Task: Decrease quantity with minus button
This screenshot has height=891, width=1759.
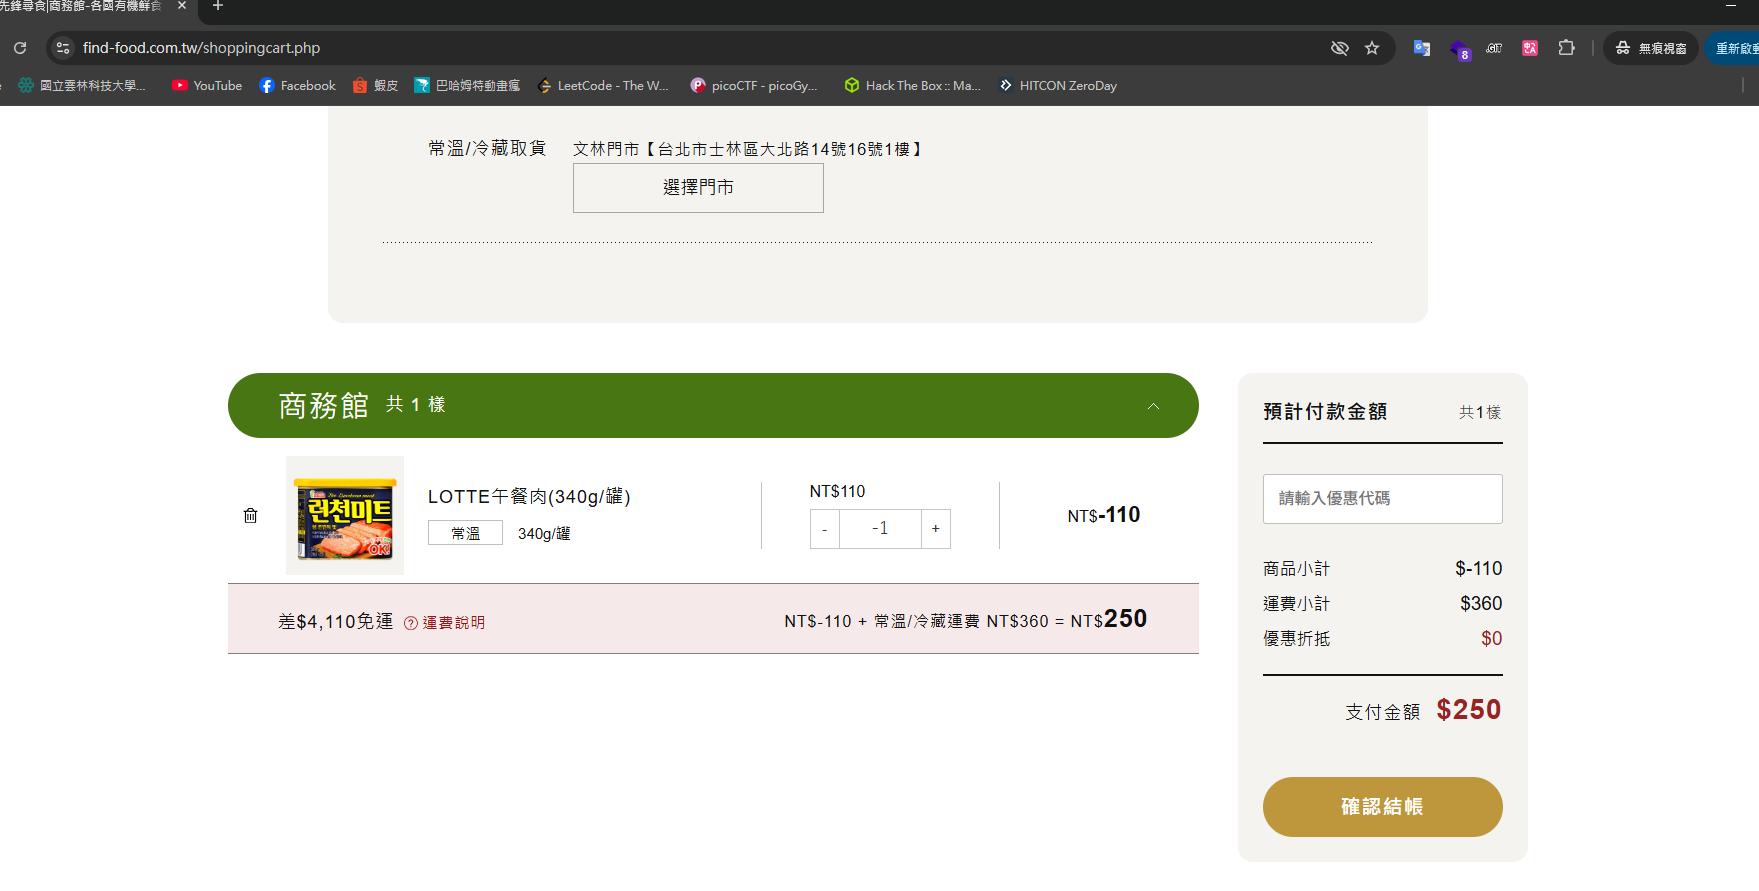Action: 825,529
